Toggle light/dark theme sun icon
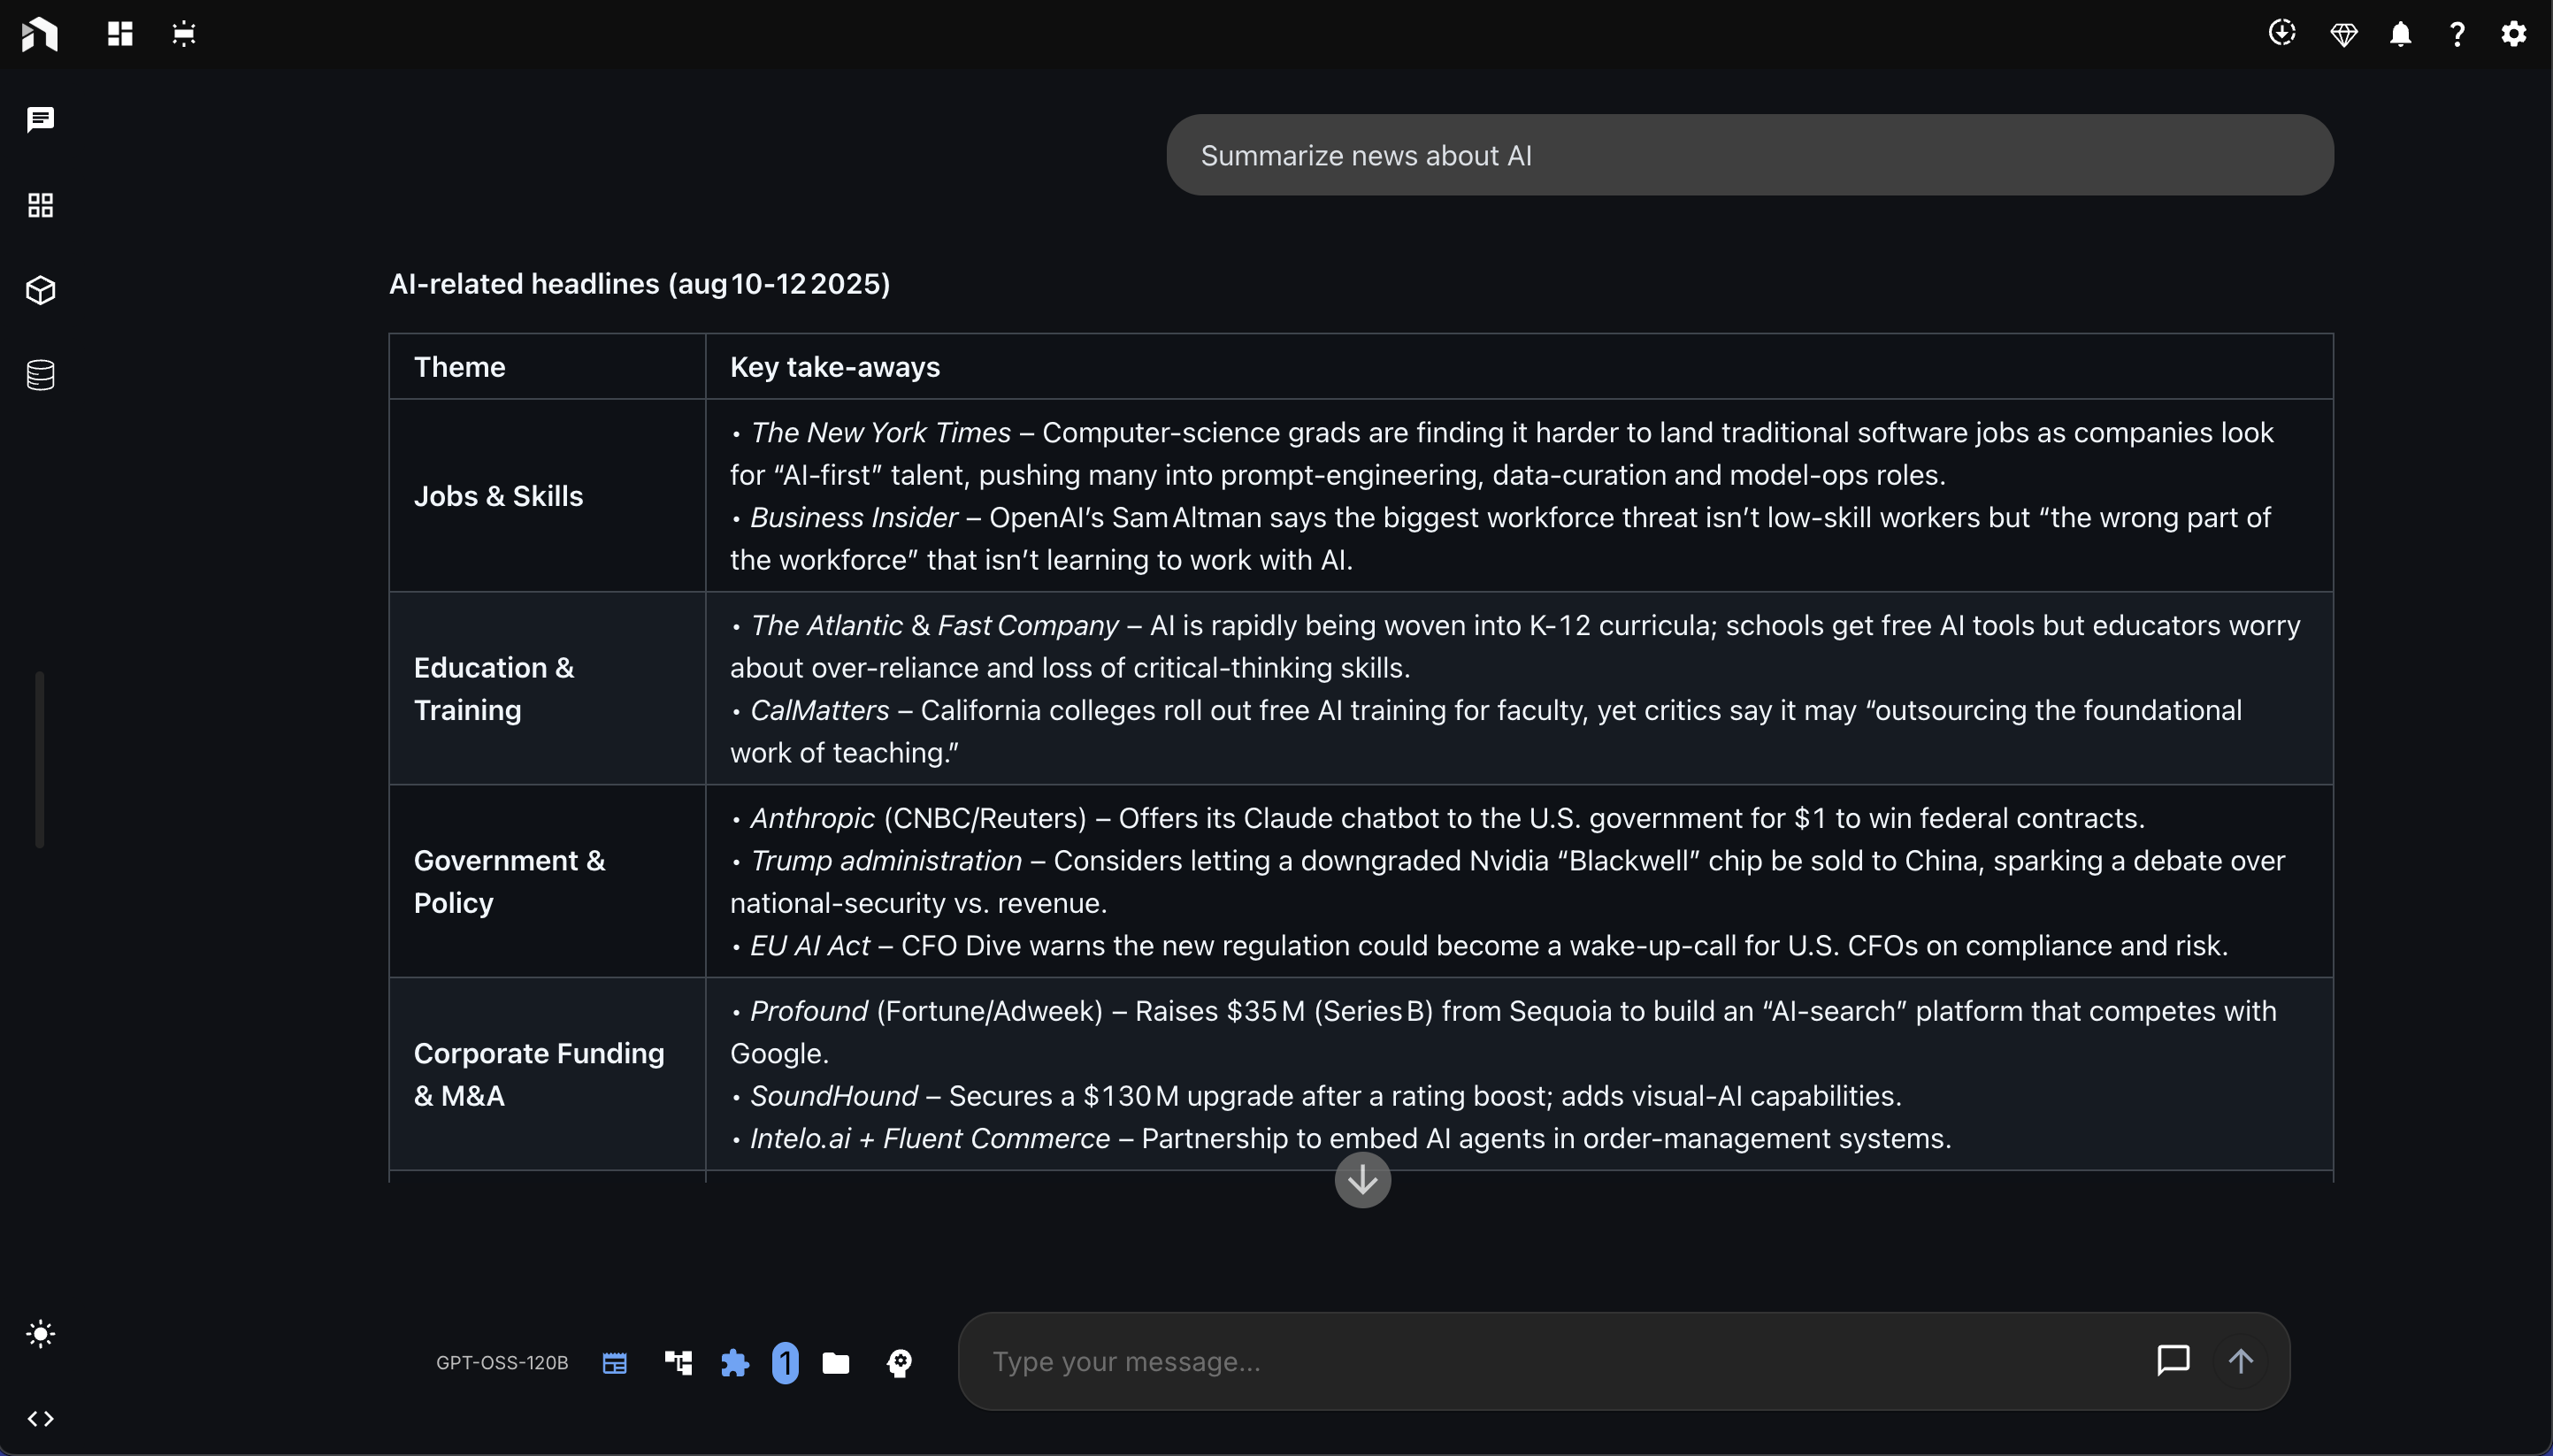2553x1456 pixels. click(x=40, y=1334)
